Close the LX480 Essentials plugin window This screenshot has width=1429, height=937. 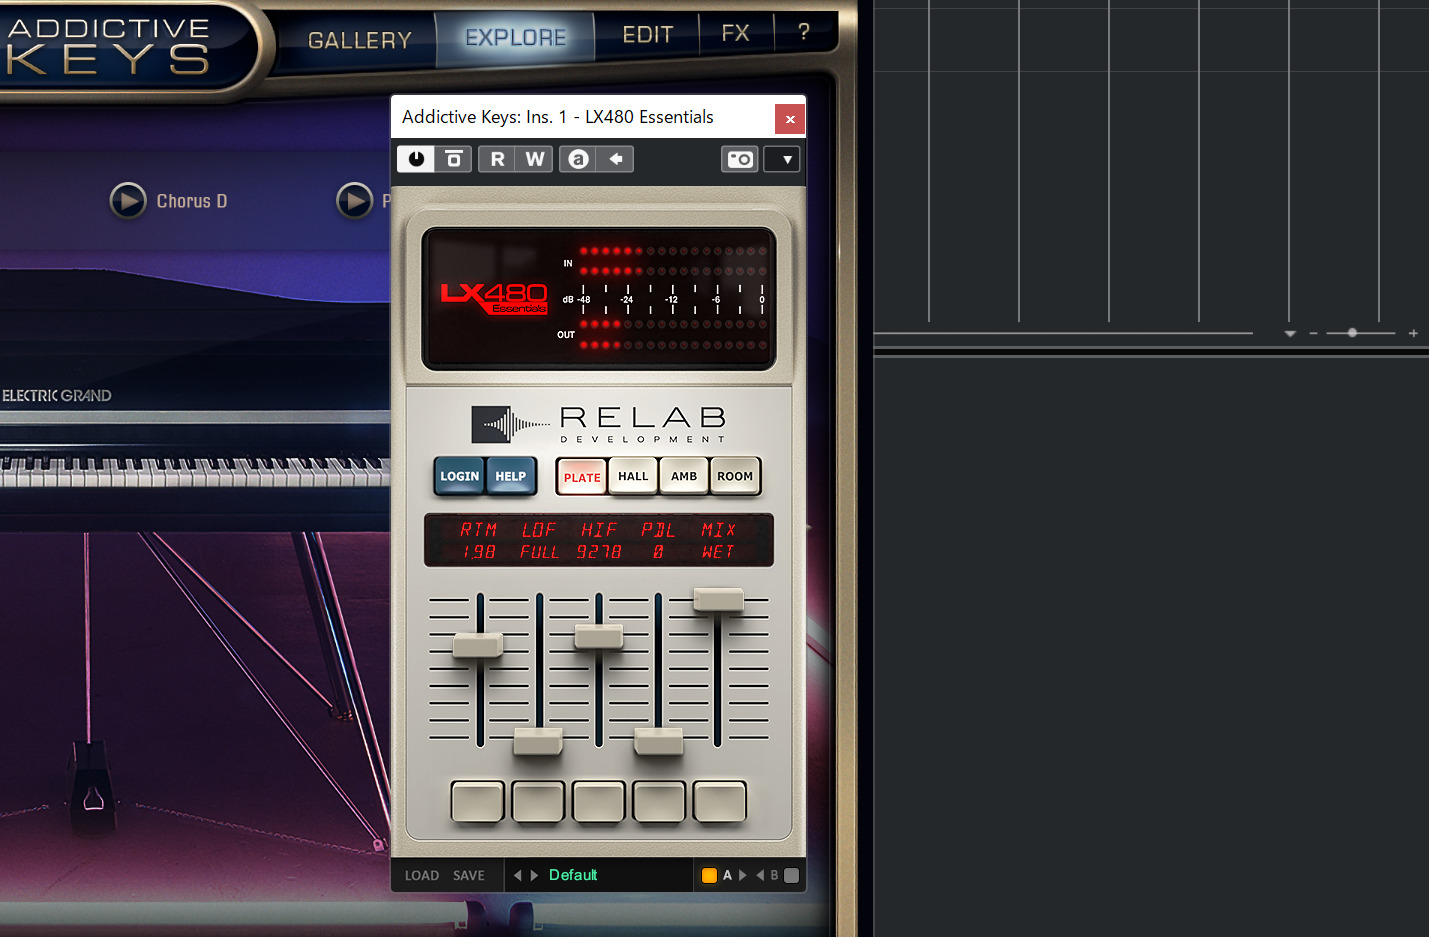coord(790,119)
